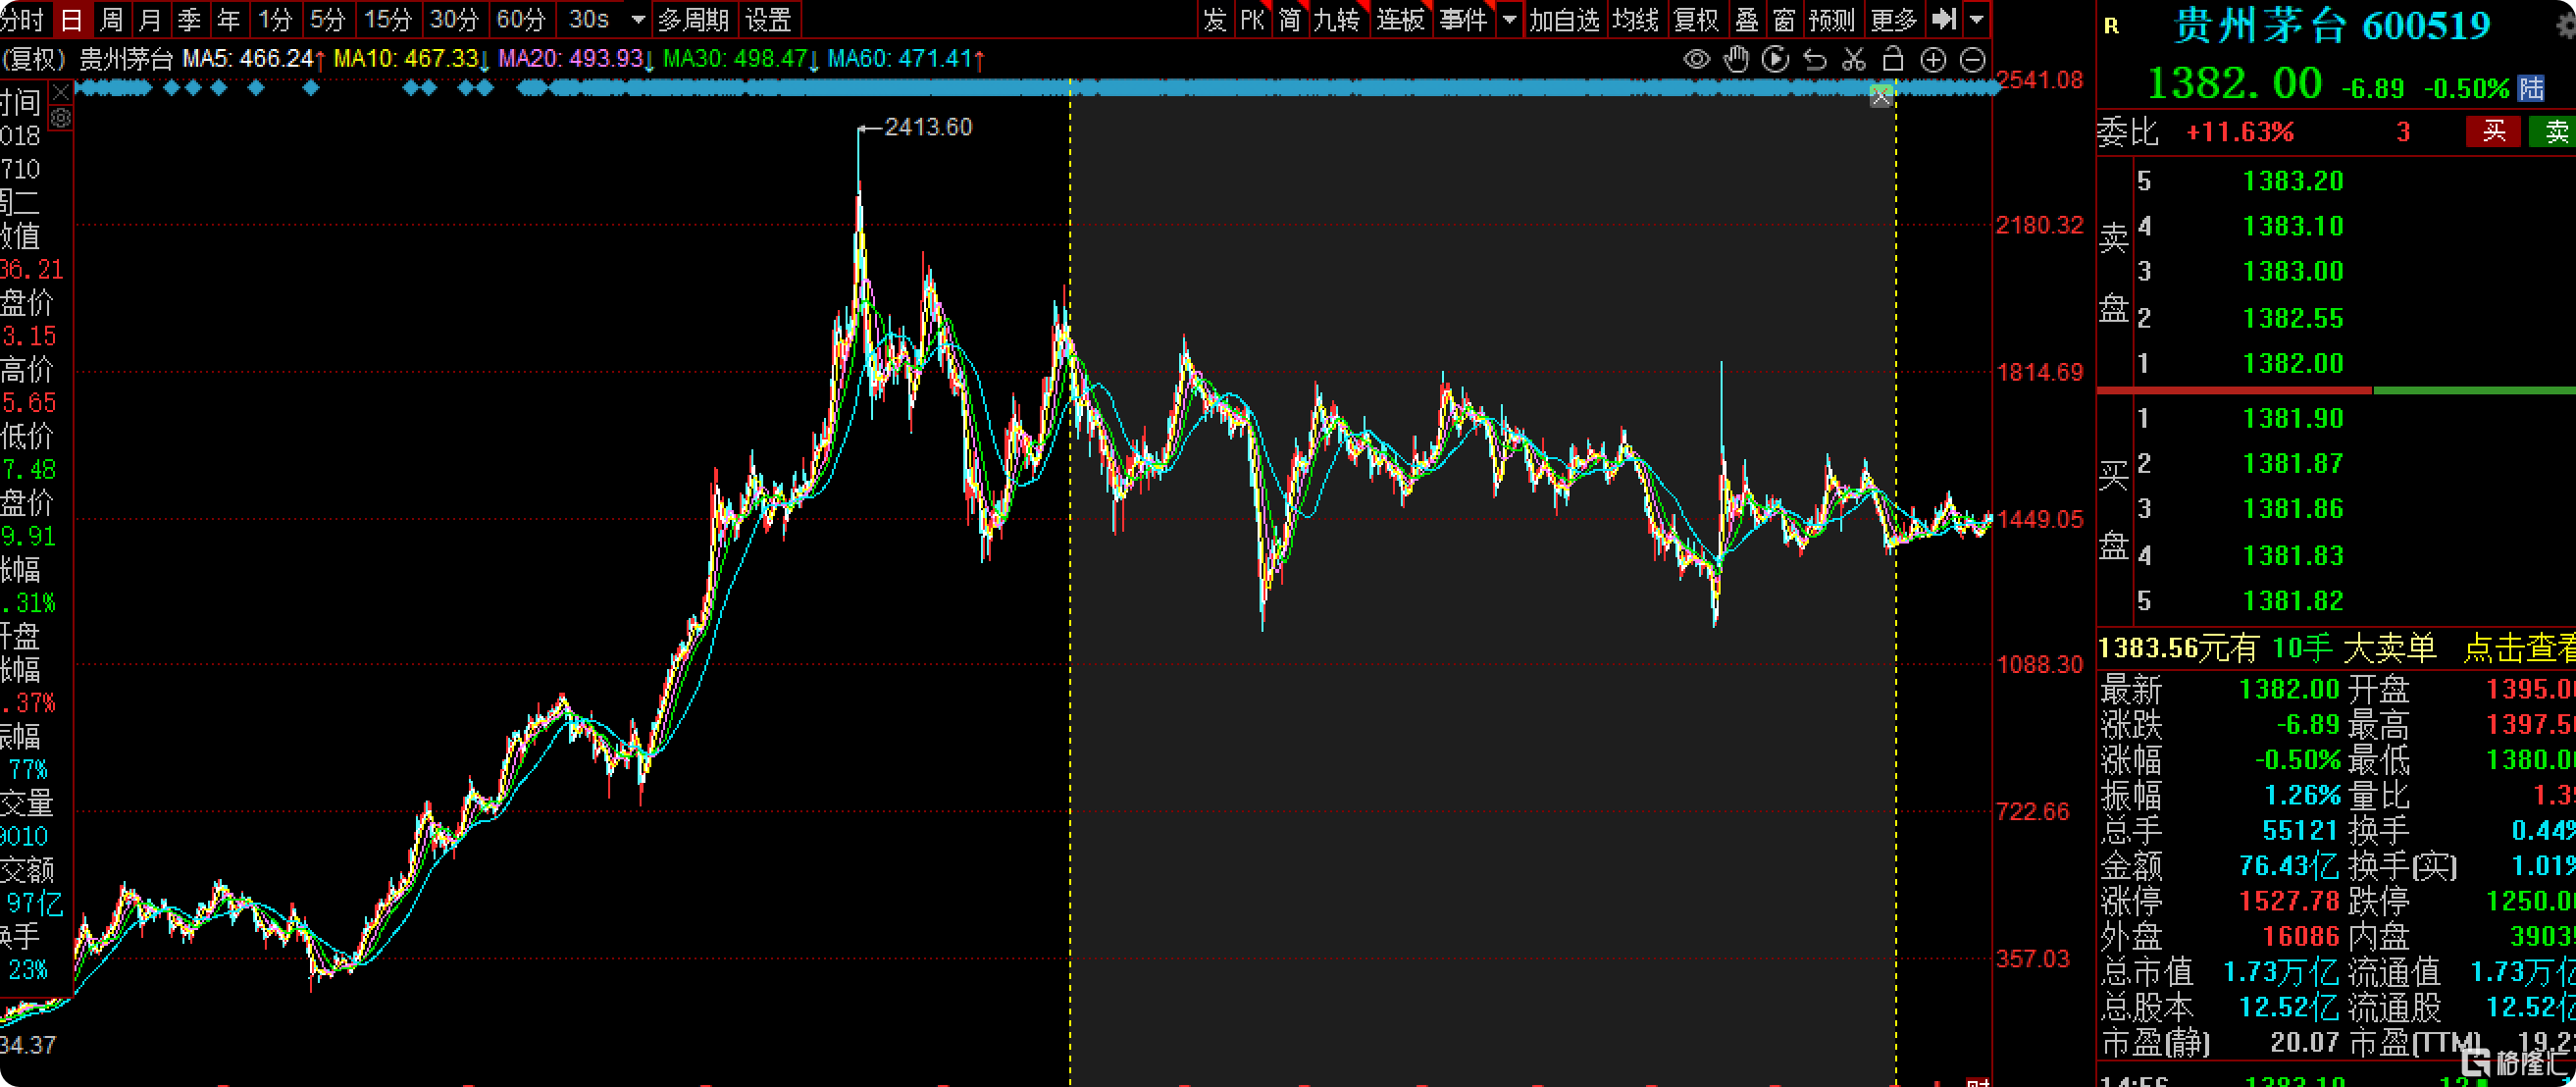
Task: Toggle the 九转 indicator
Action: [1337, 19]
